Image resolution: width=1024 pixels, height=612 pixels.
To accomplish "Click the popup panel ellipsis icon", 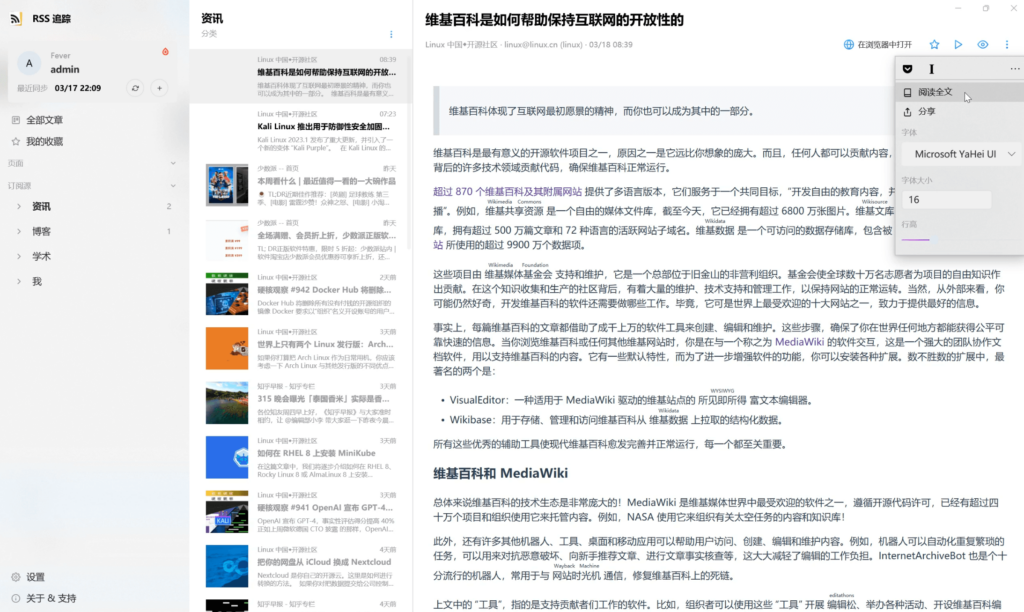I will pos(1014,69).
